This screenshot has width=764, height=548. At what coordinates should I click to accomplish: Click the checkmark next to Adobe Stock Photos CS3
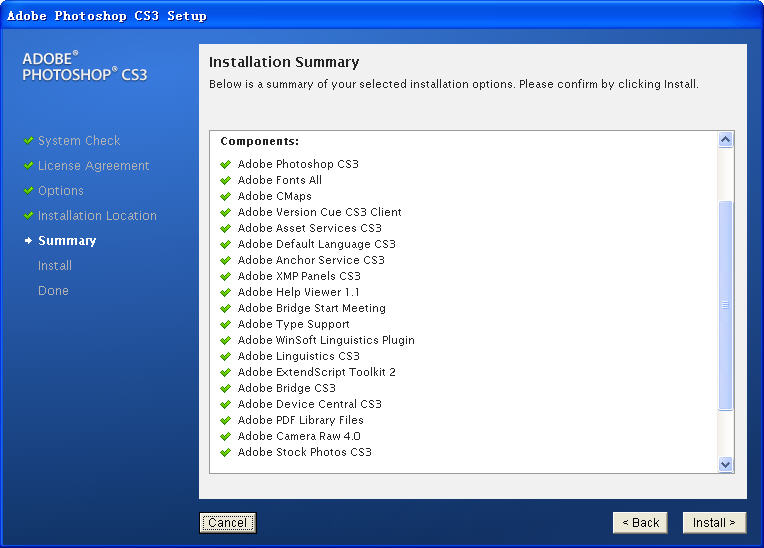coord(225,453)
